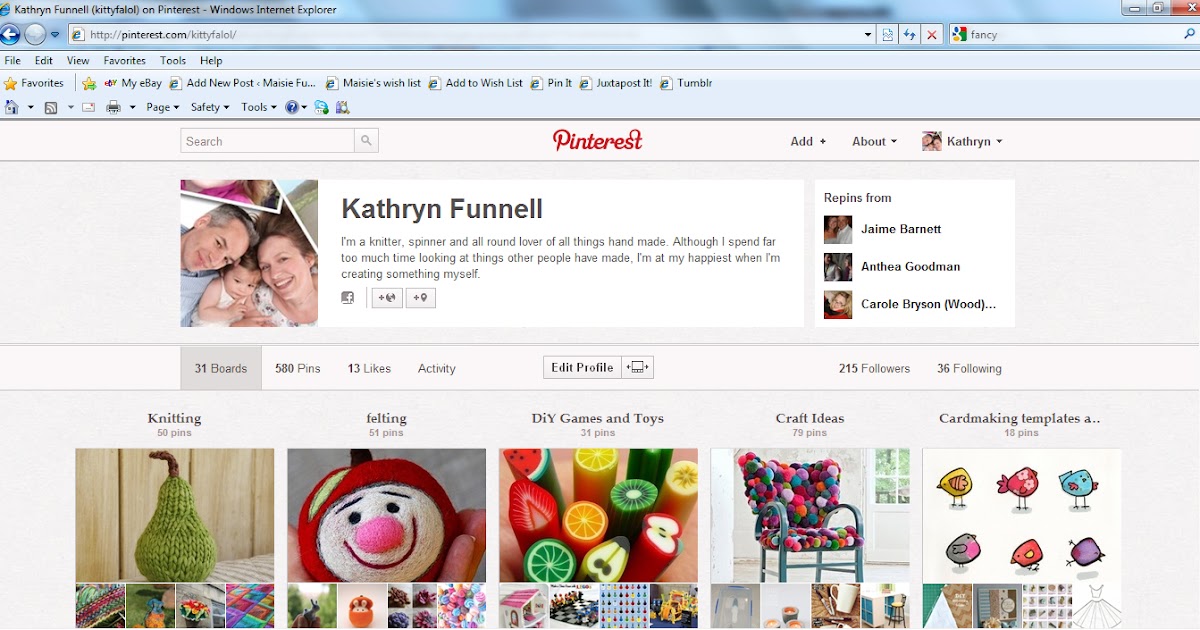View the 215 Followers list
This screenshot has height=630, width=1200.
tap(873, 367)
